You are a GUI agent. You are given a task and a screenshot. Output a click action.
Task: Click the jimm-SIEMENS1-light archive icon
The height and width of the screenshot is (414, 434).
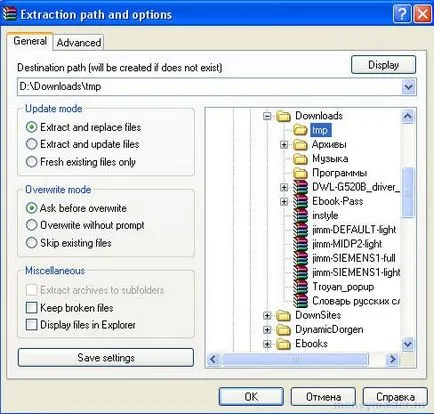[300, 273]
